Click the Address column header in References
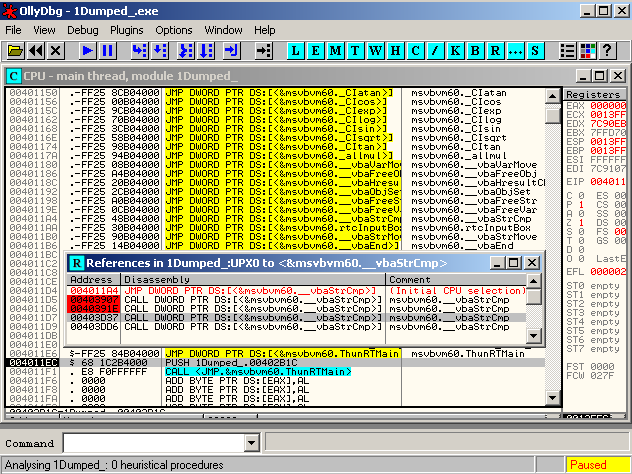 [x=94, y=279]
